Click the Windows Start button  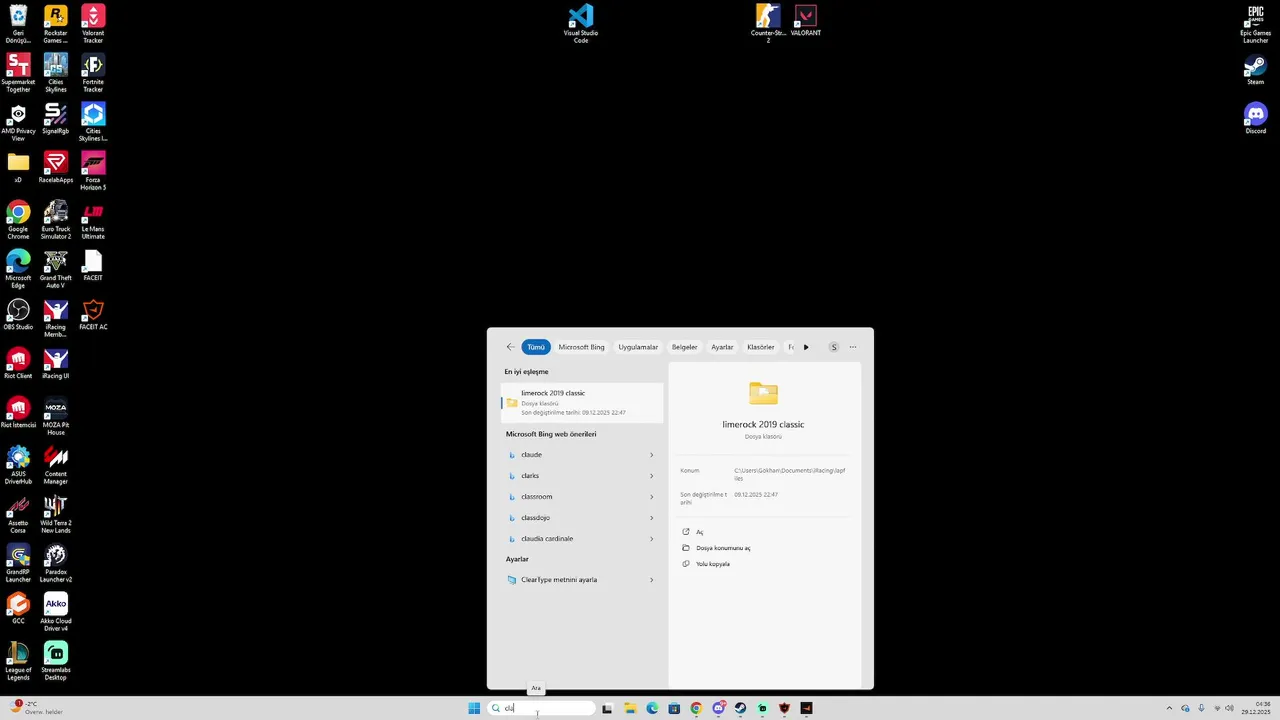point(474,708)
